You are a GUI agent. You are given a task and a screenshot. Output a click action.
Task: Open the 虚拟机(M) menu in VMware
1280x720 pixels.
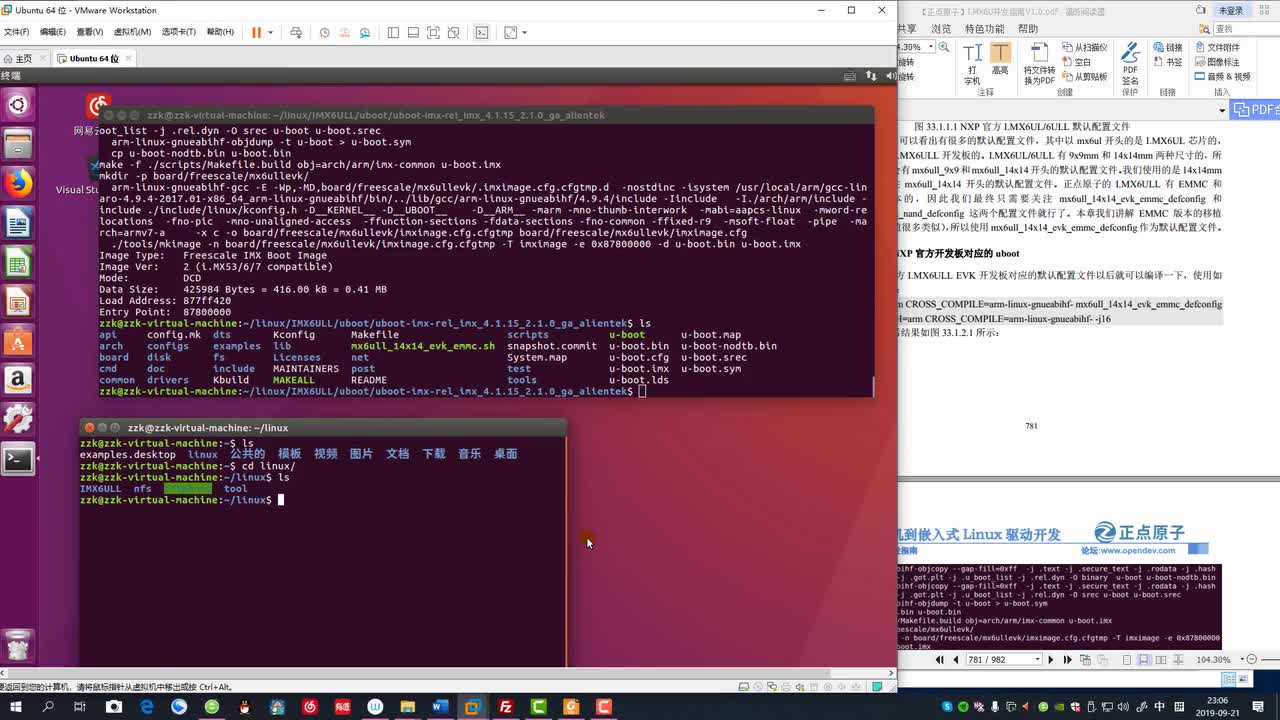132,32
